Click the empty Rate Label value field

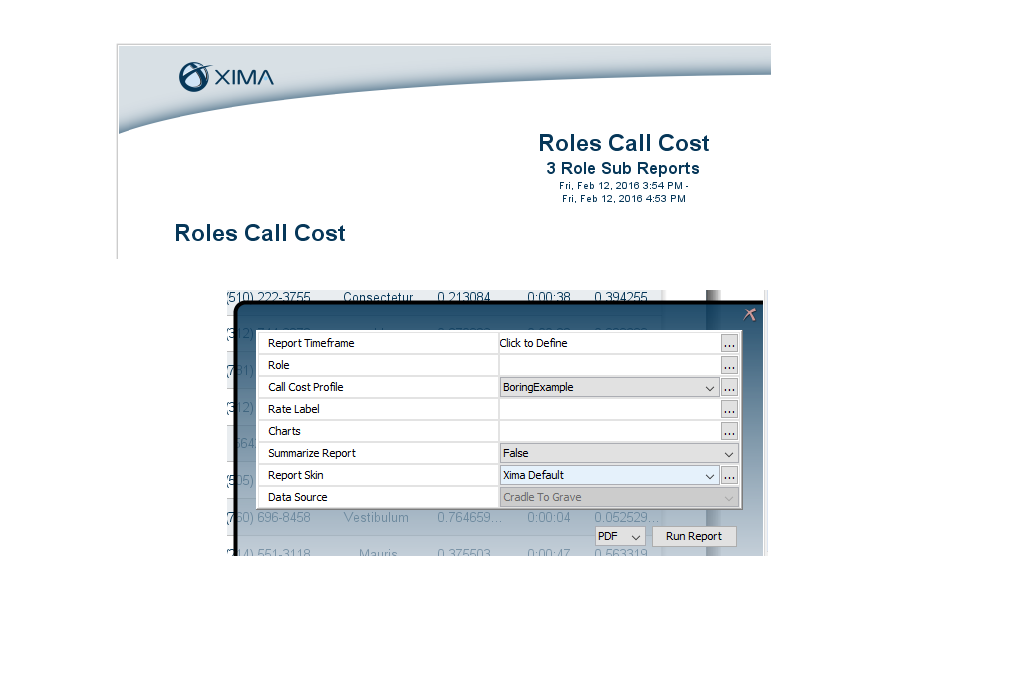(x=609, y=409)
